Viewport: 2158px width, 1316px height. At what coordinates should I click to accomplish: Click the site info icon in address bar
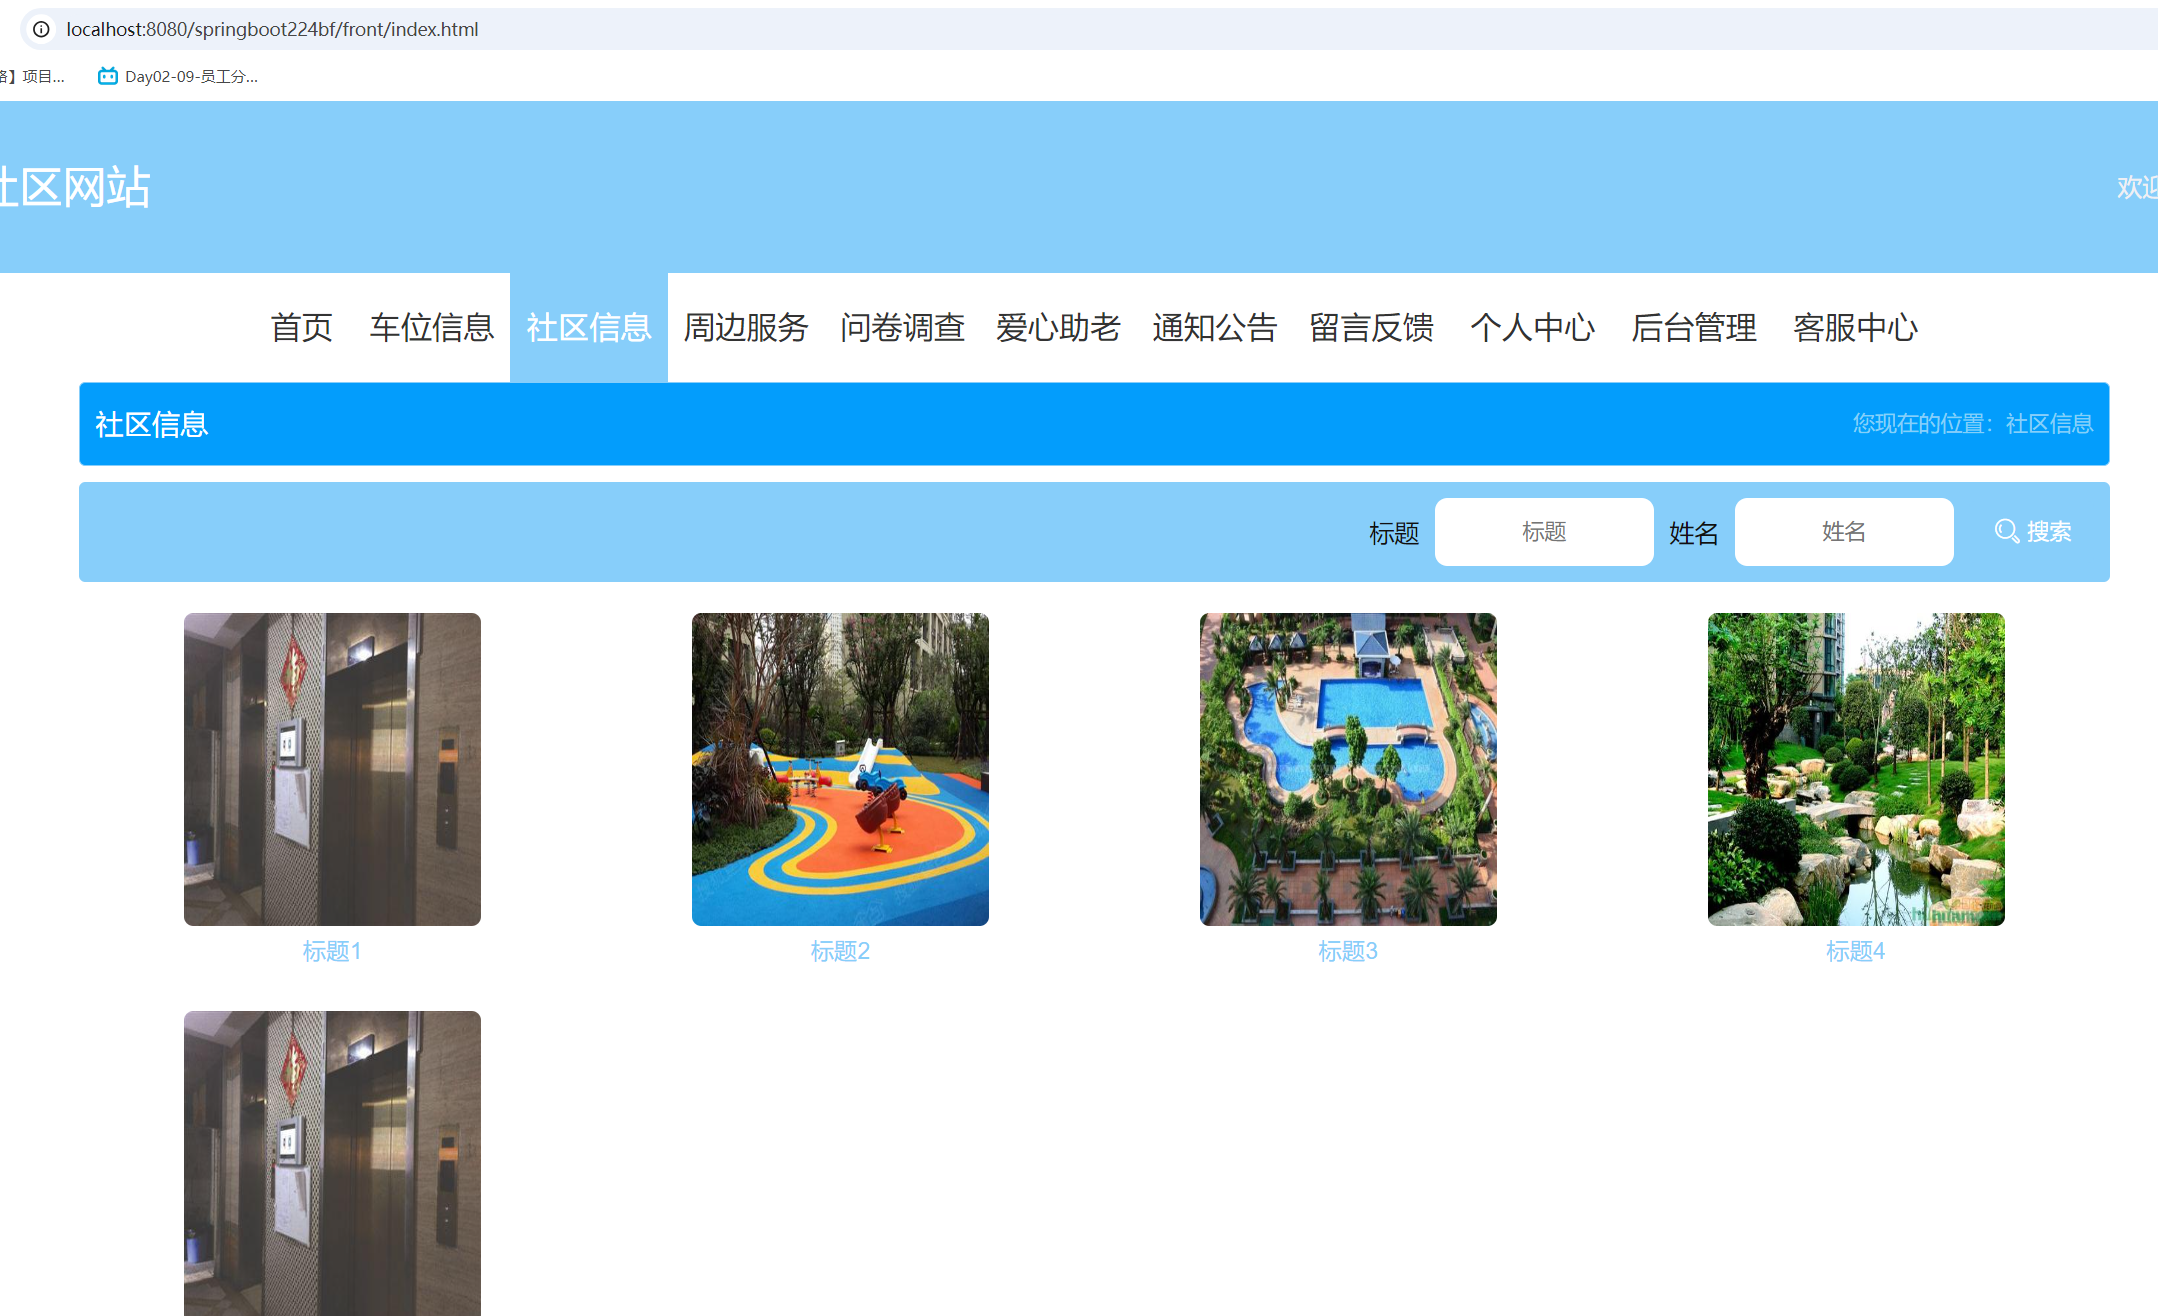[x=41, y=29]
